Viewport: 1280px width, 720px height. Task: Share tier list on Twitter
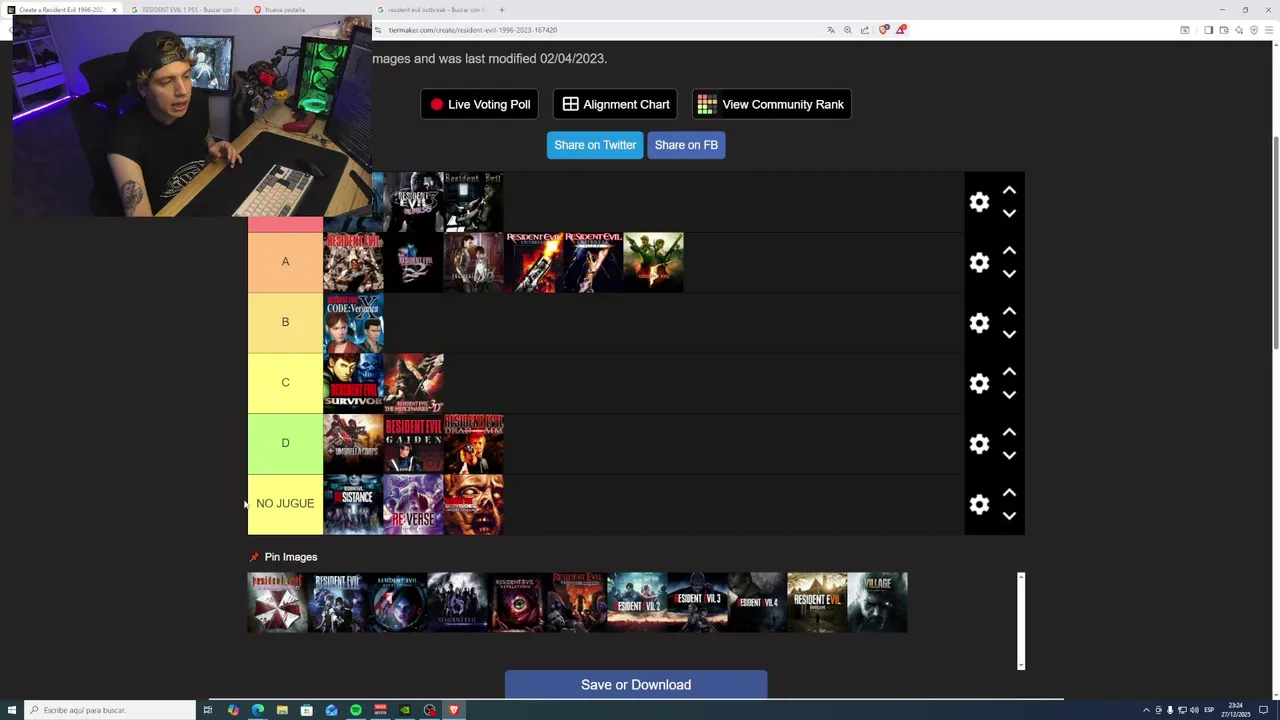point(595,145)
